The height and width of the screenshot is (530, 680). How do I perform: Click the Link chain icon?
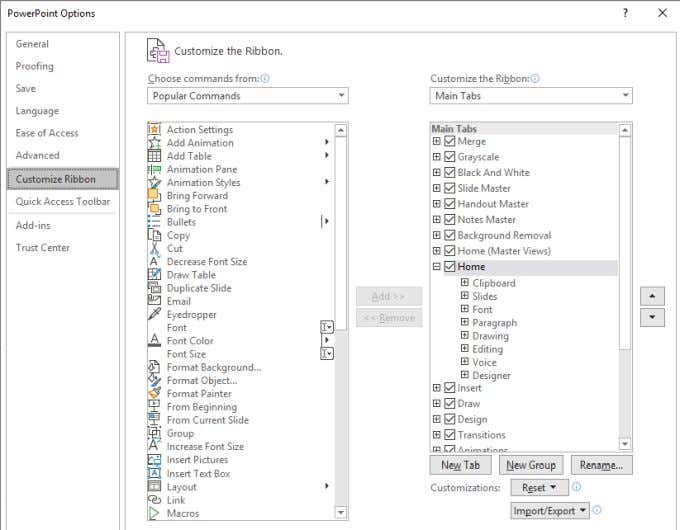pos(154,500)
